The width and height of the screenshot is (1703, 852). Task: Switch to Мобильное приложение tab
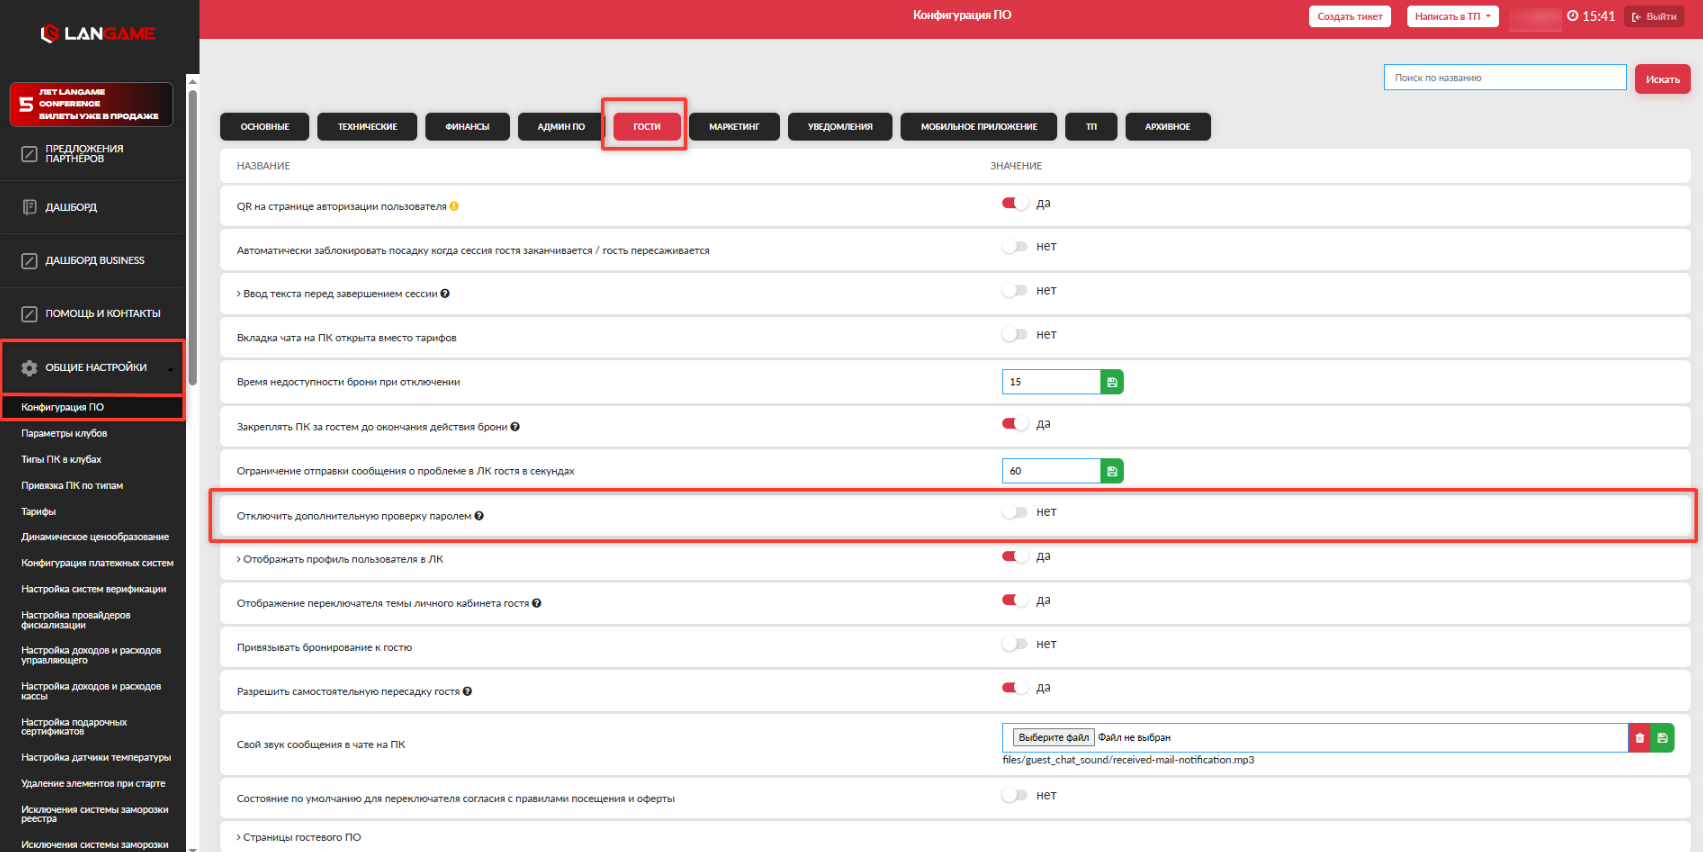pyautogui.click(x=979, y=127)
